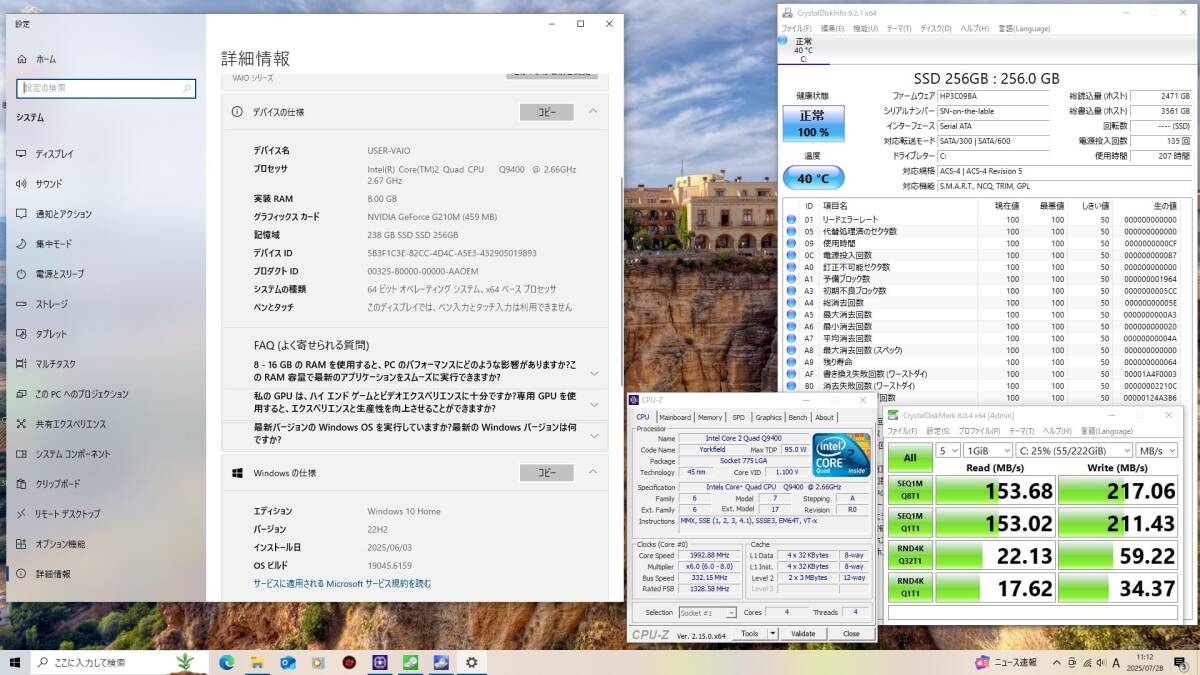Run RND4K Q1T1 test button
The height and width of the screenshot is (675, 1200).
[x=910, y=588]
